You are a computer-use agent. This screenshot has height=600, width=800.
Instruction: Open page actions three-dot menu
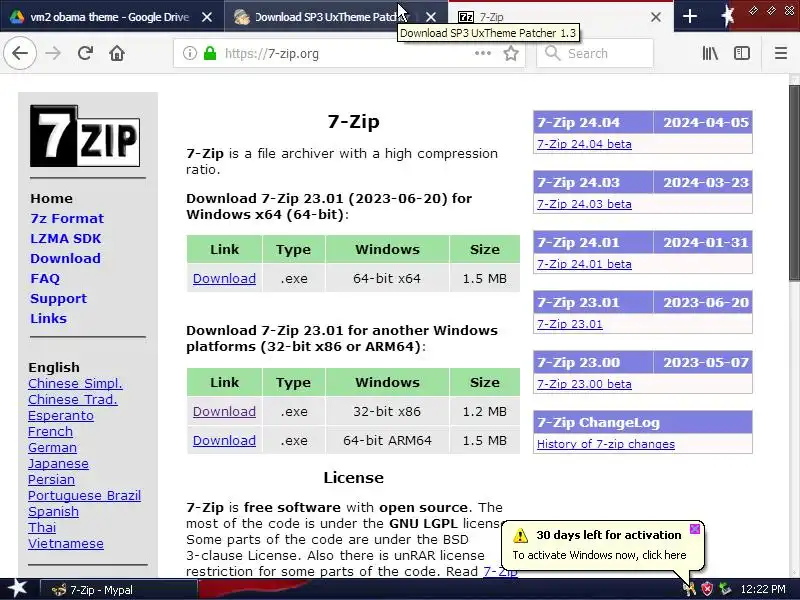pos(483,53)
